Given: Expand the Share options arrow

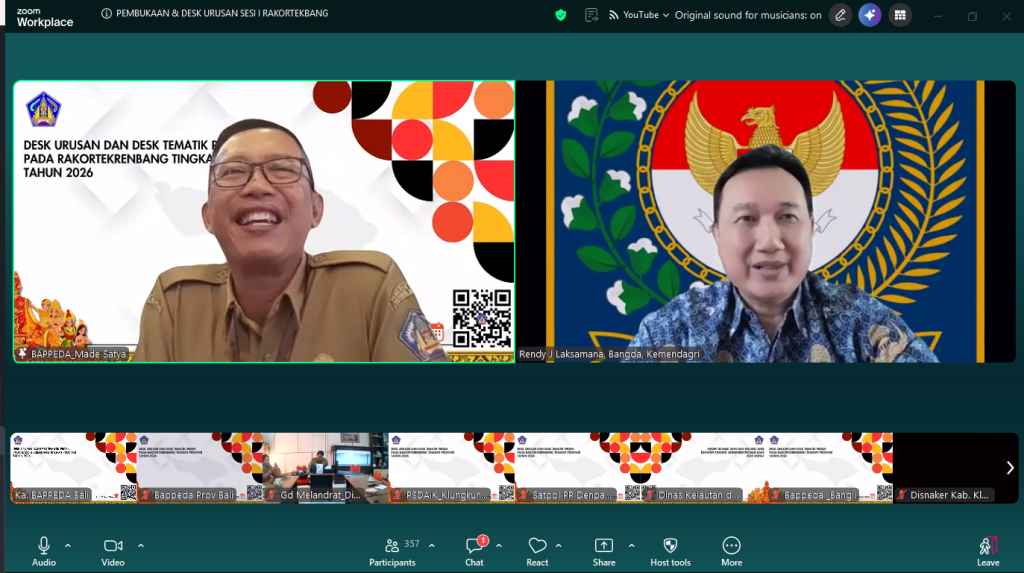Looking at the screenshot, I should [632, 546].
